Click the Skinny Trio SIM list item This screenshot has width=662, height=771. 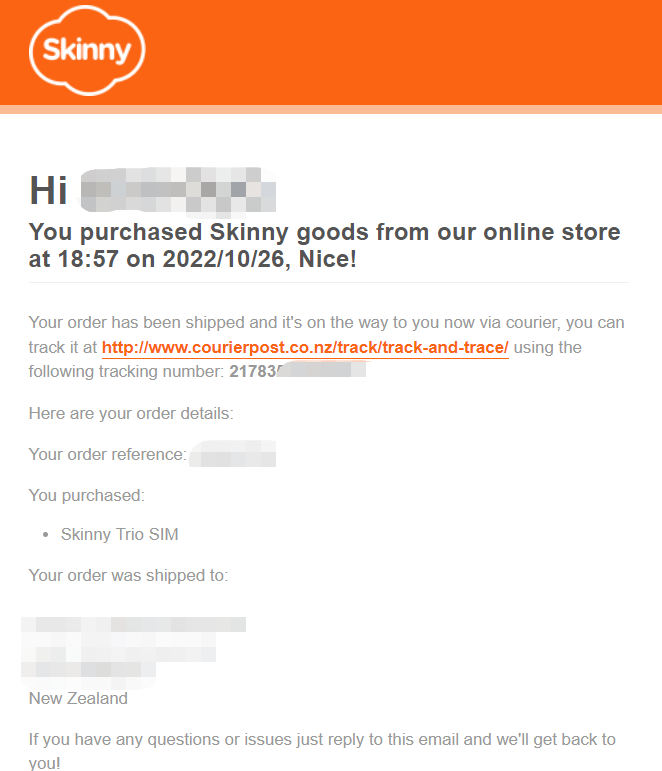point(120,534)
